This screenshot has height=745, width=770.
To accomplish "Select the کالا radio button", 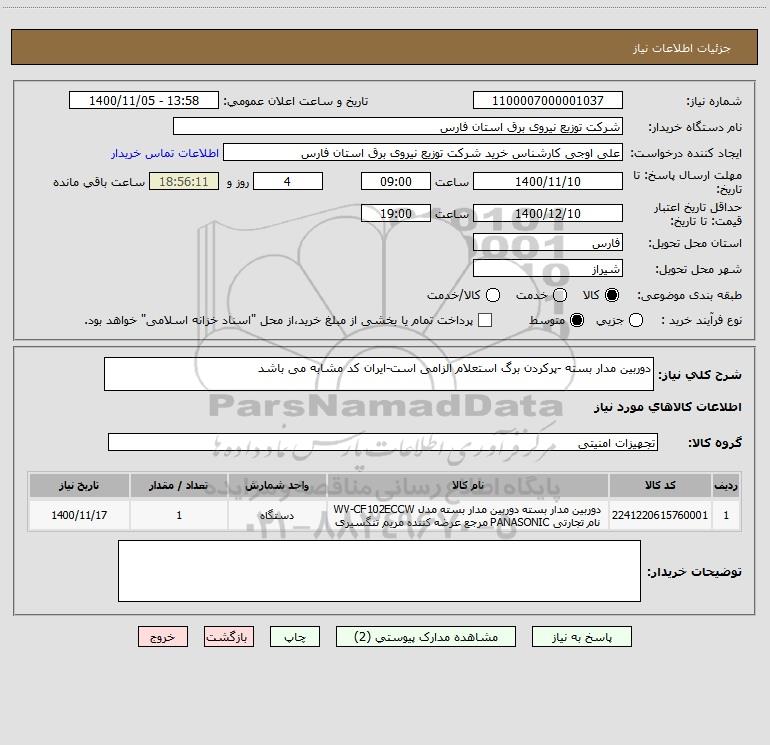I will coord(612,295).
